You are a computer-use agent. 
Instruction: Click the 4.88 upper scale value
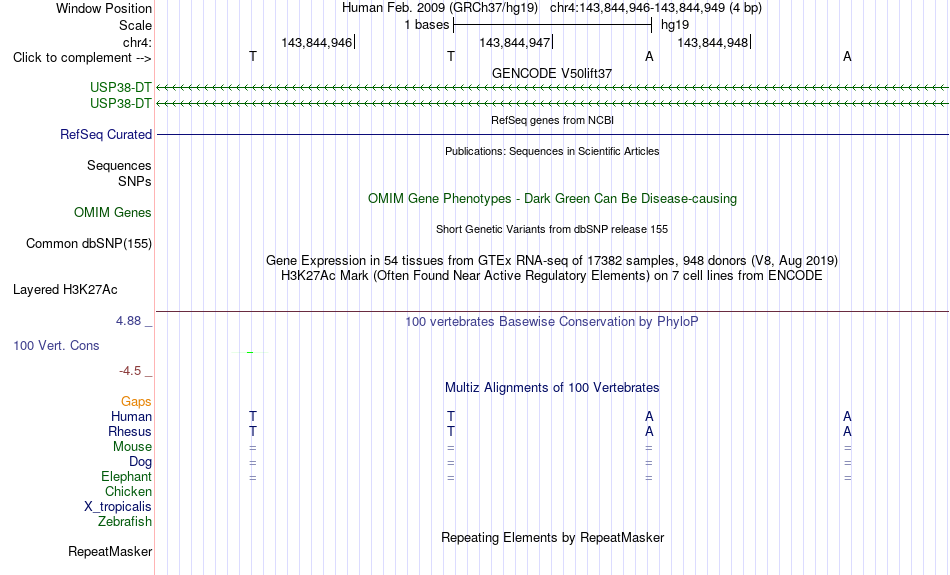128,321
